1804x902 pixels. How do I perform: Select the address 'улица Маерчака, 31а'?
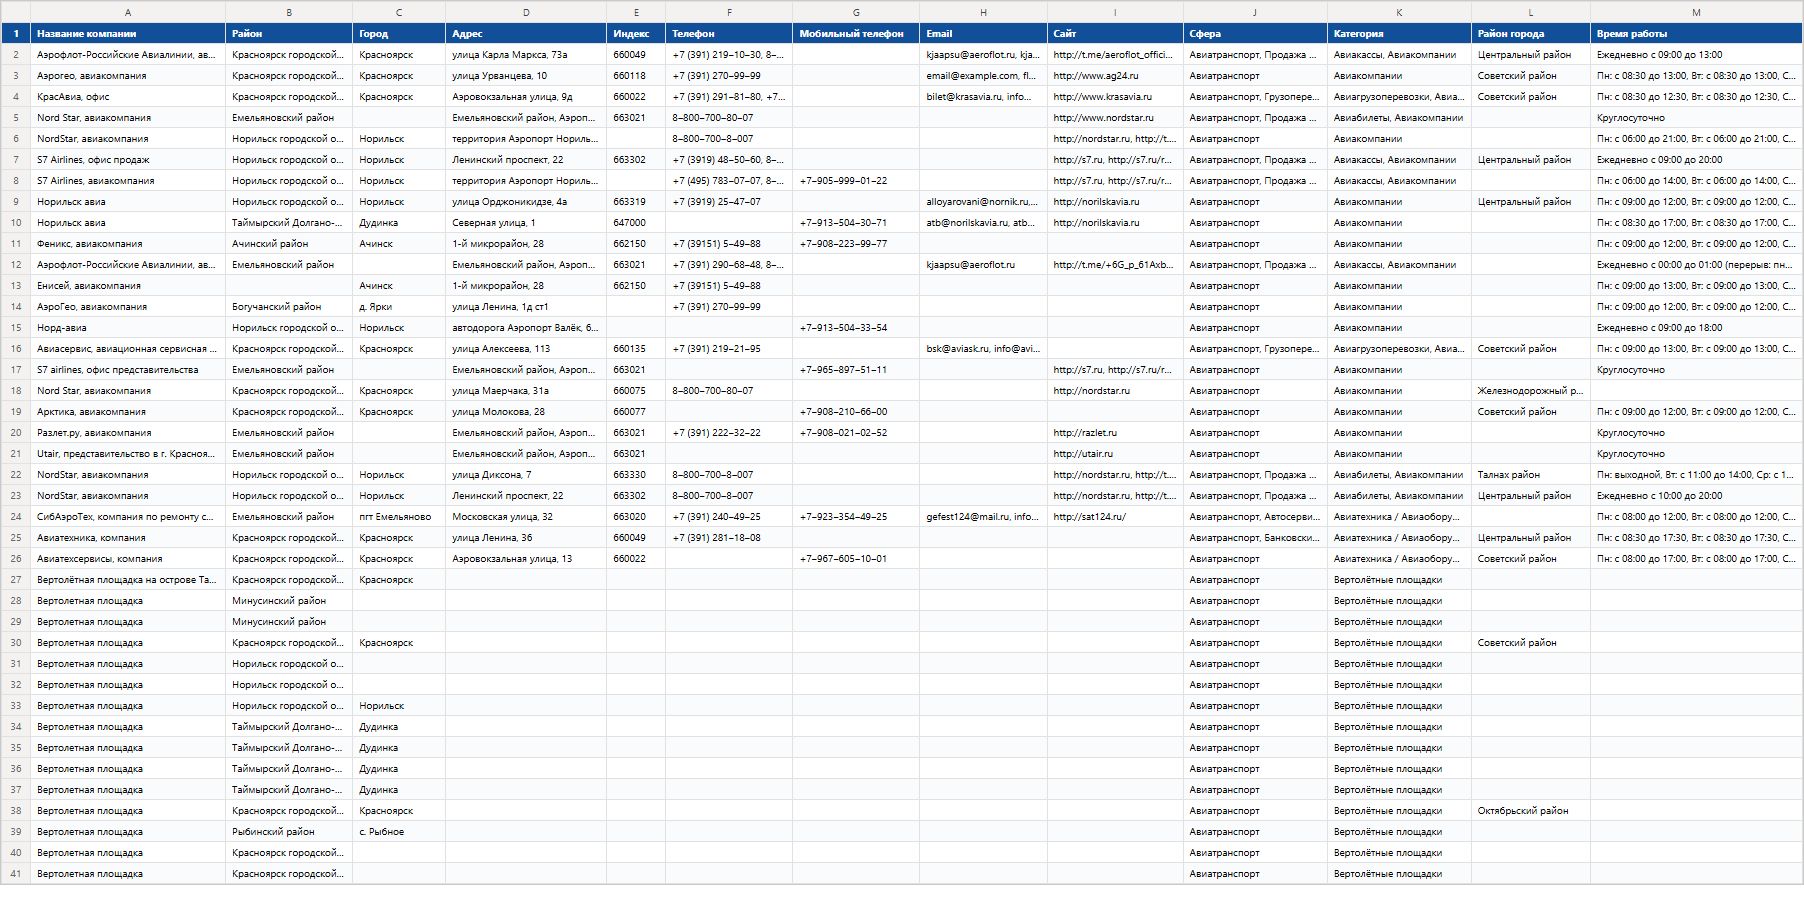[526, 391]
